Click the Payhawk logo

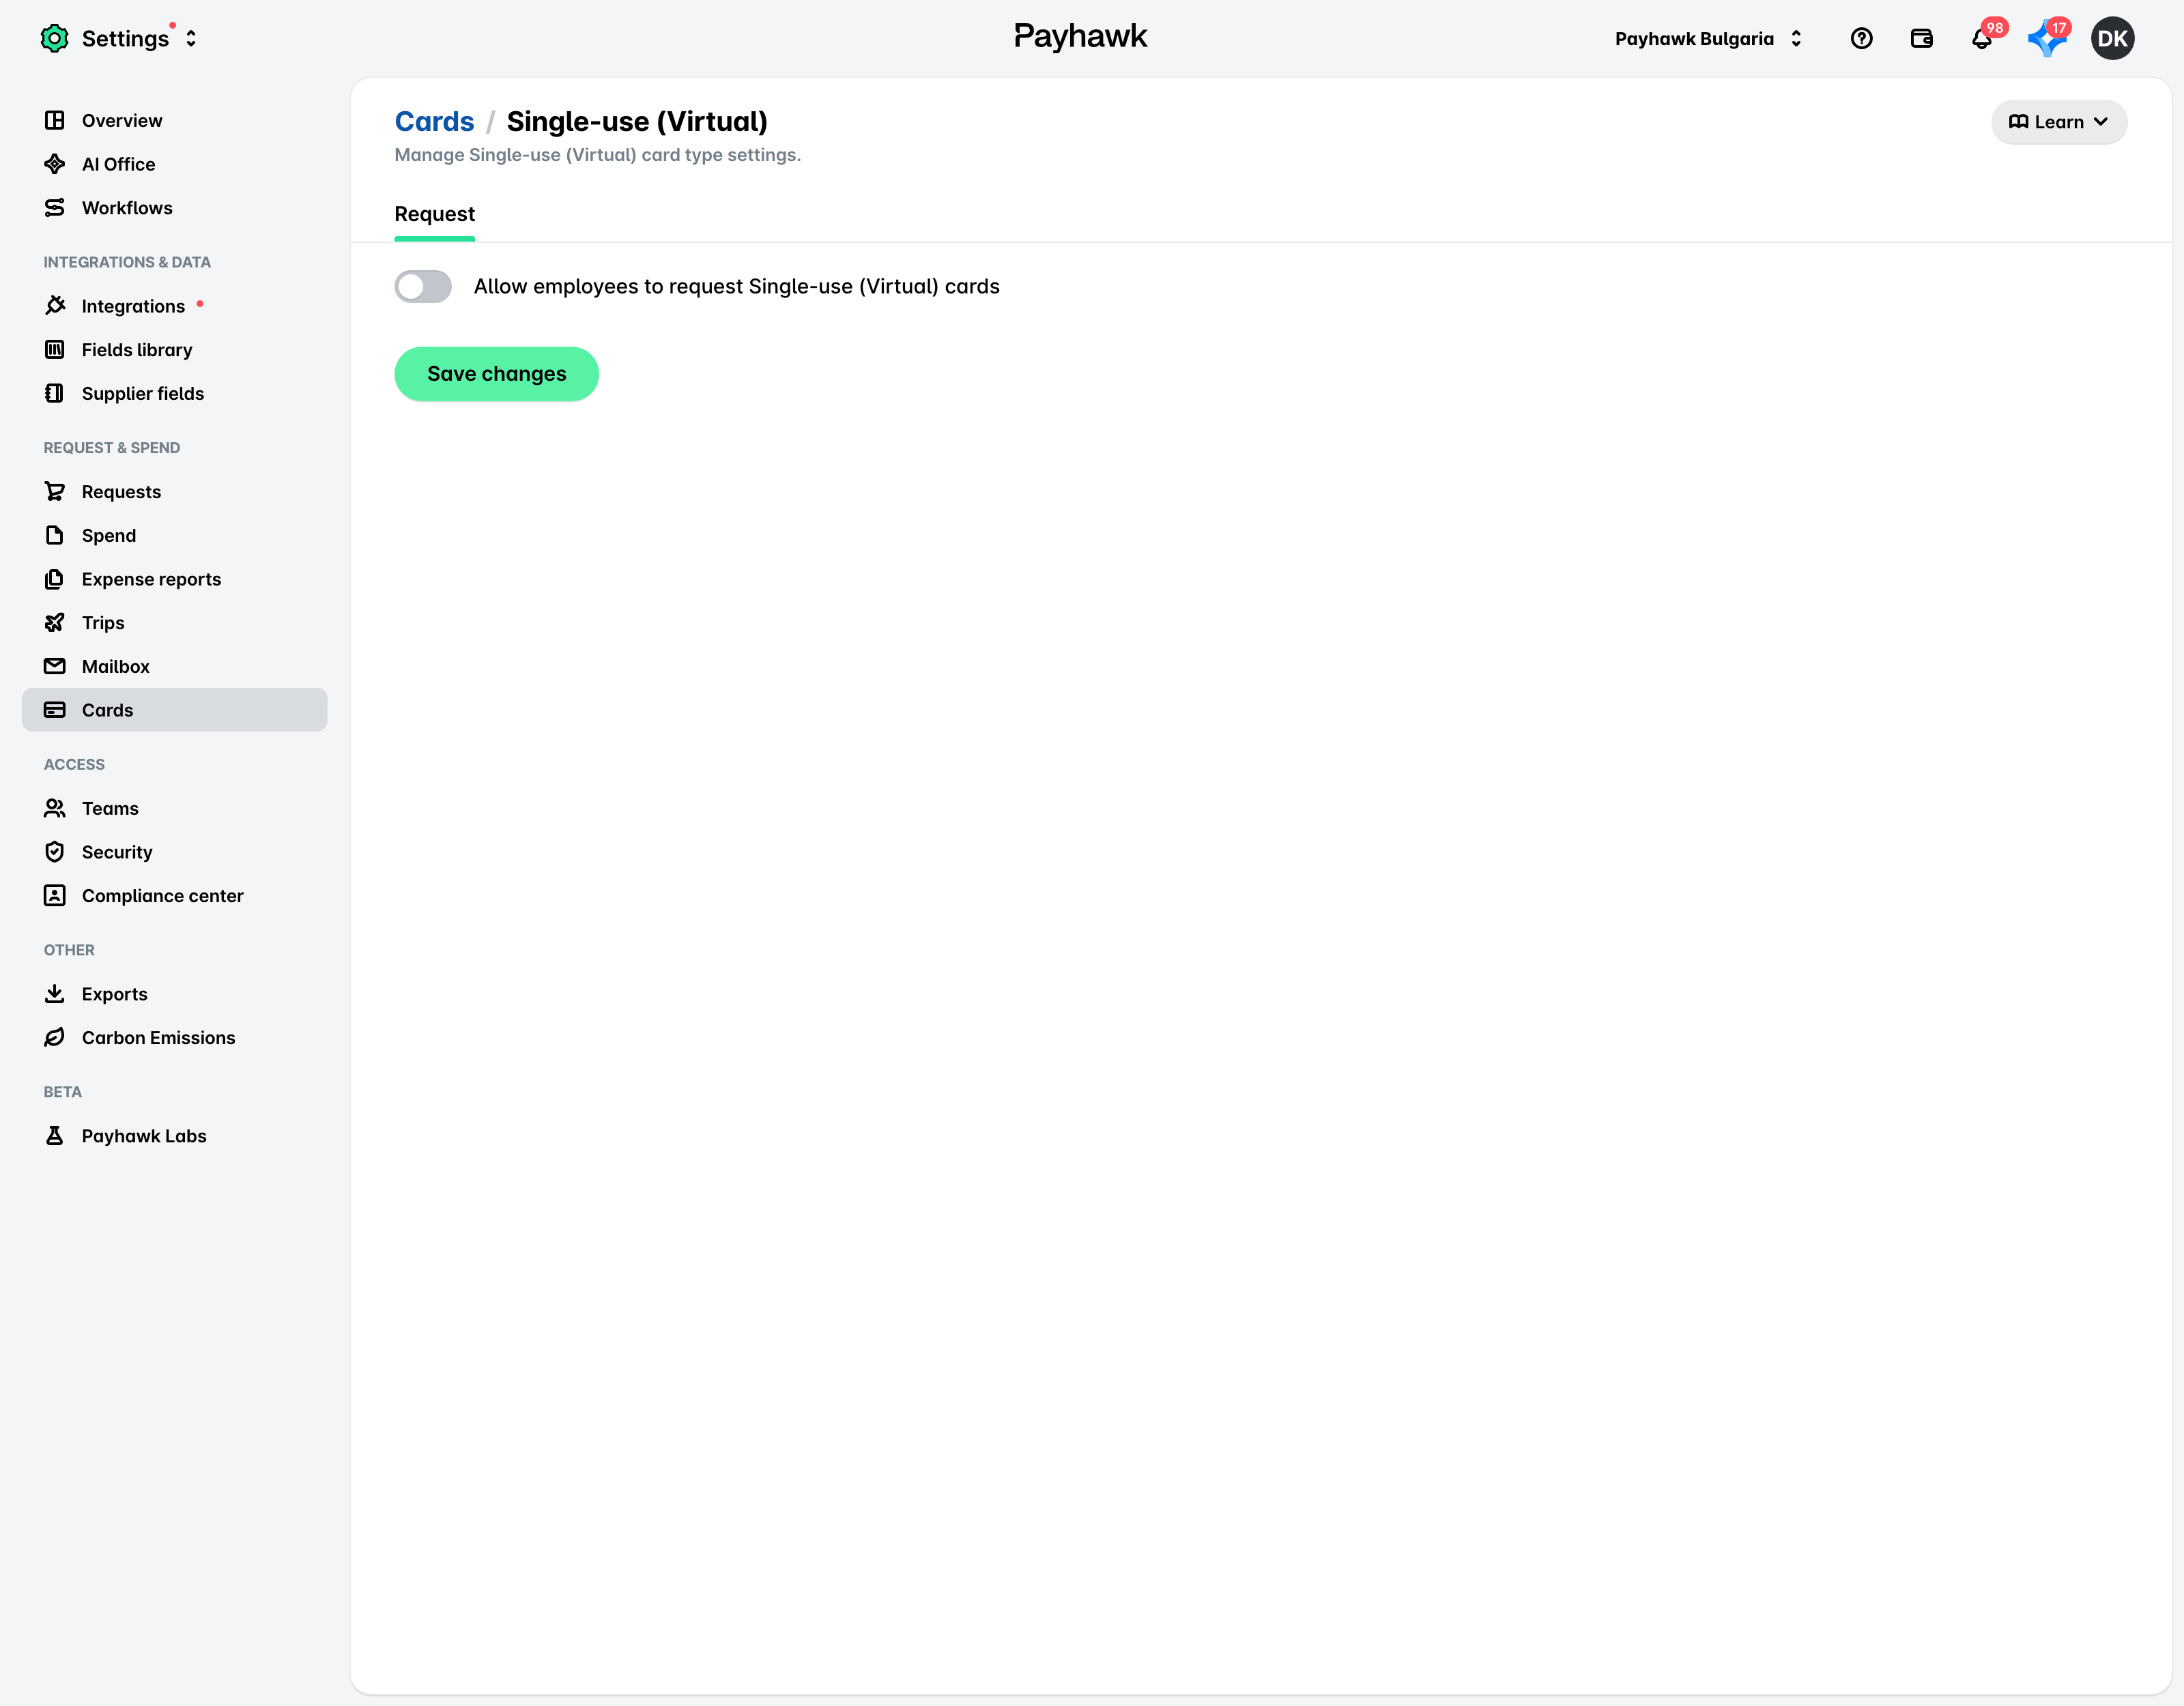[x=1080, y=37]
